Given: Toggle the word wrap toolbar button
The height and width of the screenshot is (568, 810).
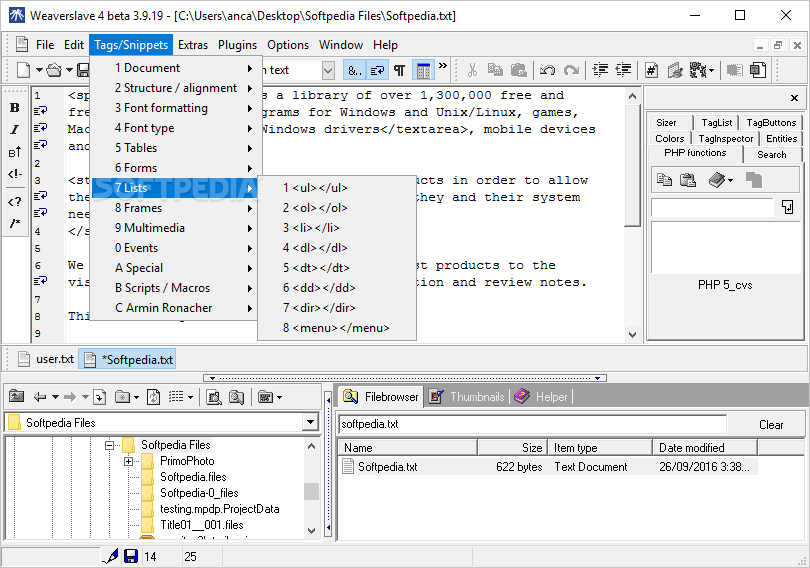Looking at the screenshot, I should [377, 70].
